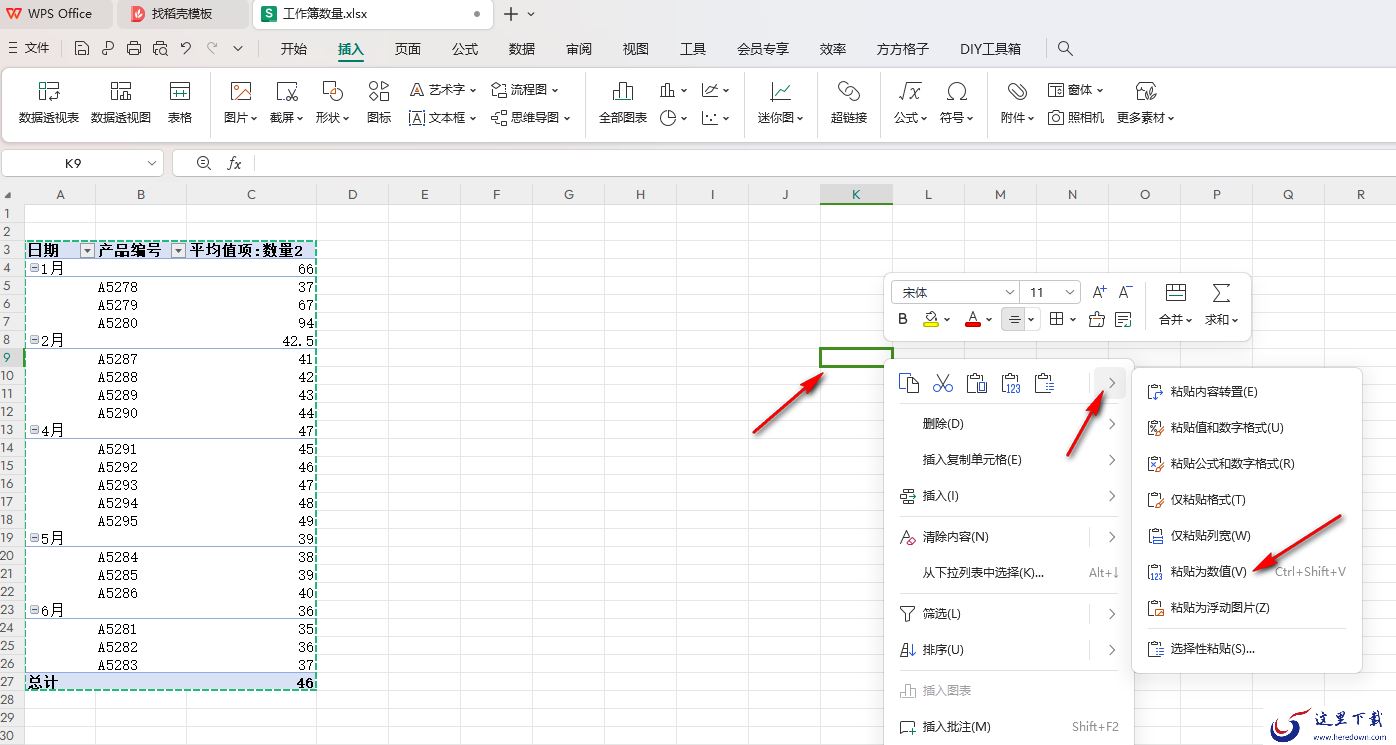Insert a PivotChart (数据透视图)
Viewport: 1396px width, 745px height.
click(x=121, y=103)
